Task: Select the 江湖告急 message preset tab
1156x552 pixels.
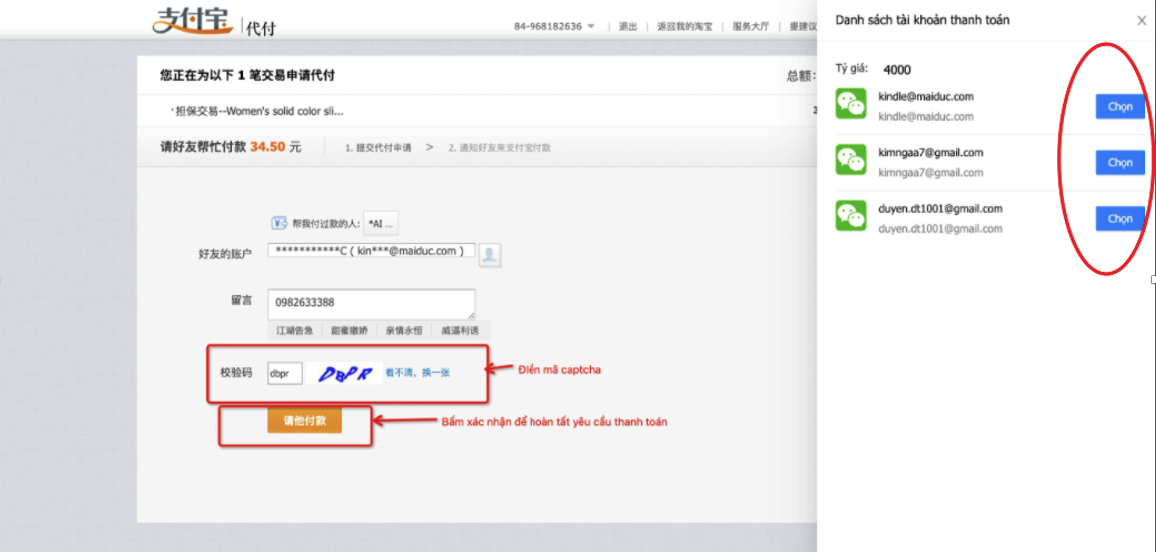Action: point(295,330)
